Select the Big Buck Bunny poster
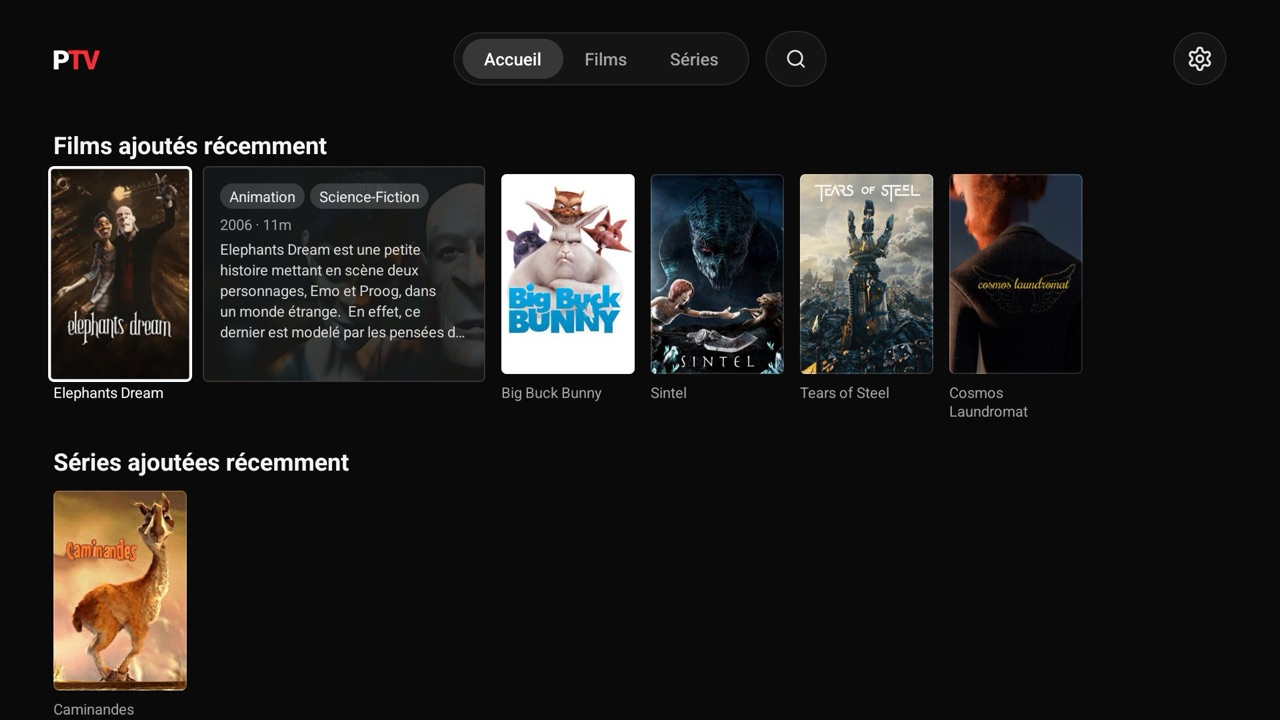 click(x=568, y=274)
